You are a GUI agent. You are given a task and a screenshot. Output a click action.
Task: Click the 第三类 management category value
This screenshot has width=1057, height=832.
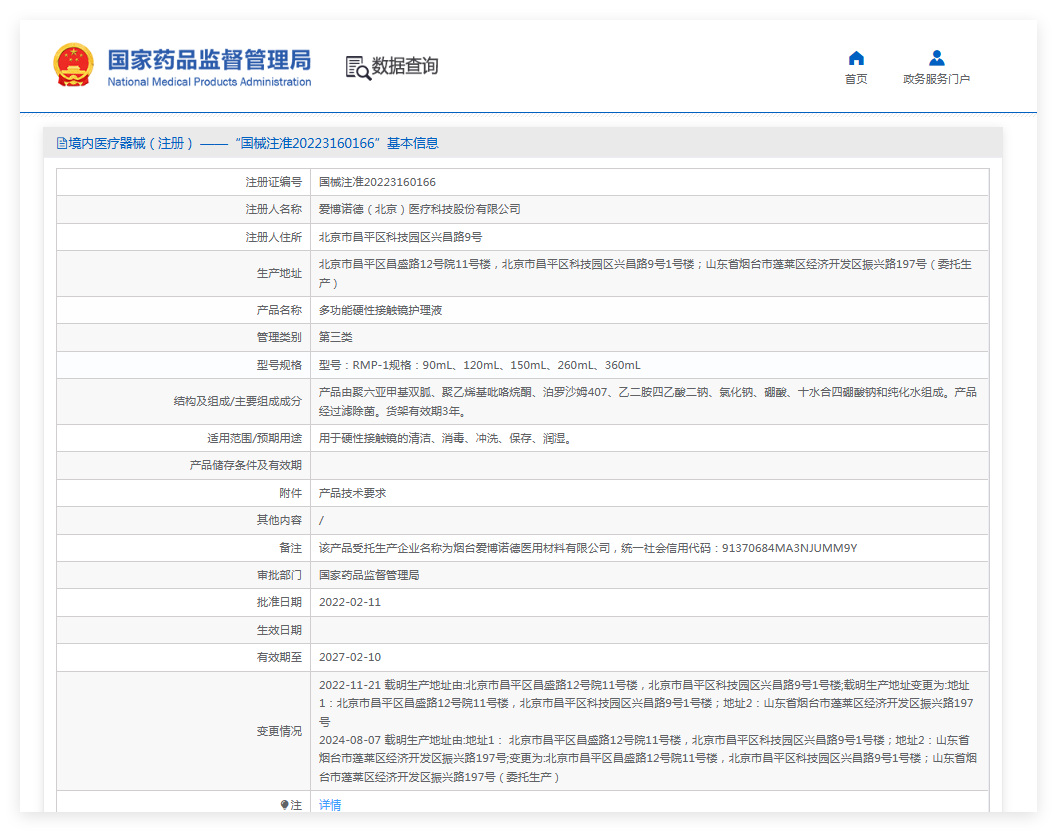tap(336, 337)
